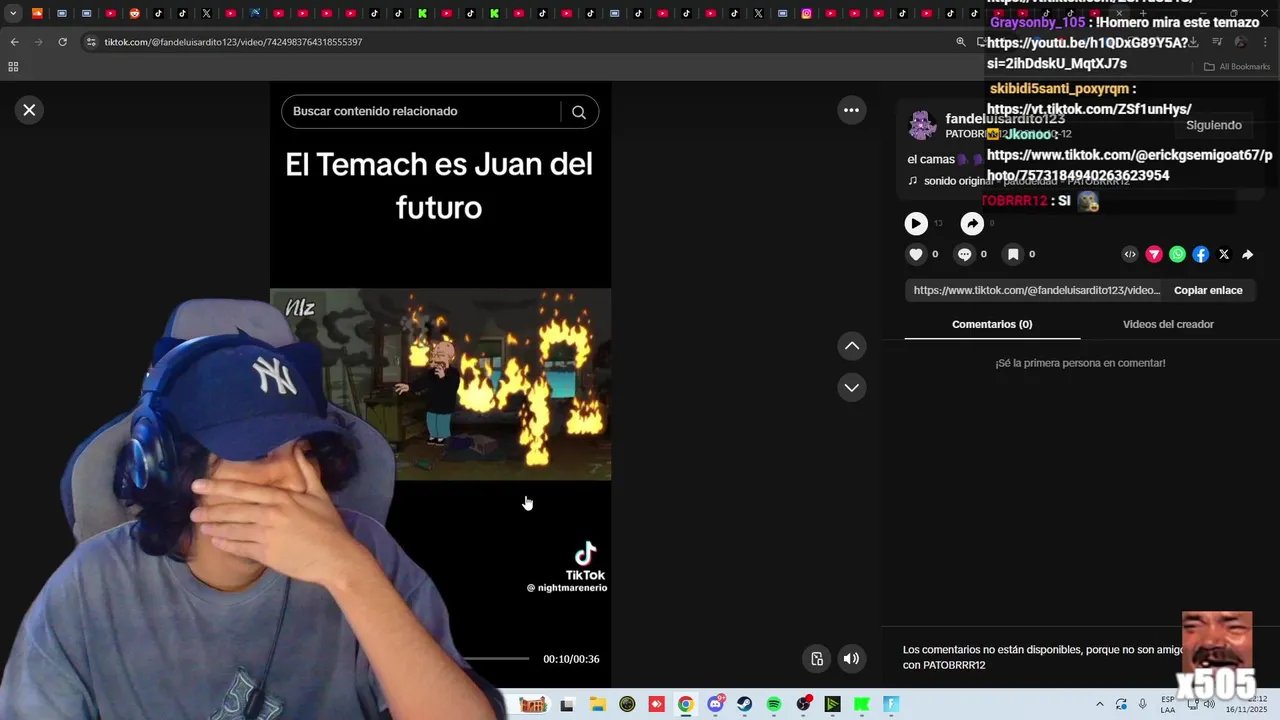Screen dimensions: 1280x720
Task: Open vt.tiktok.com link in chat overlay
Action: click(x=1089, y=109)
